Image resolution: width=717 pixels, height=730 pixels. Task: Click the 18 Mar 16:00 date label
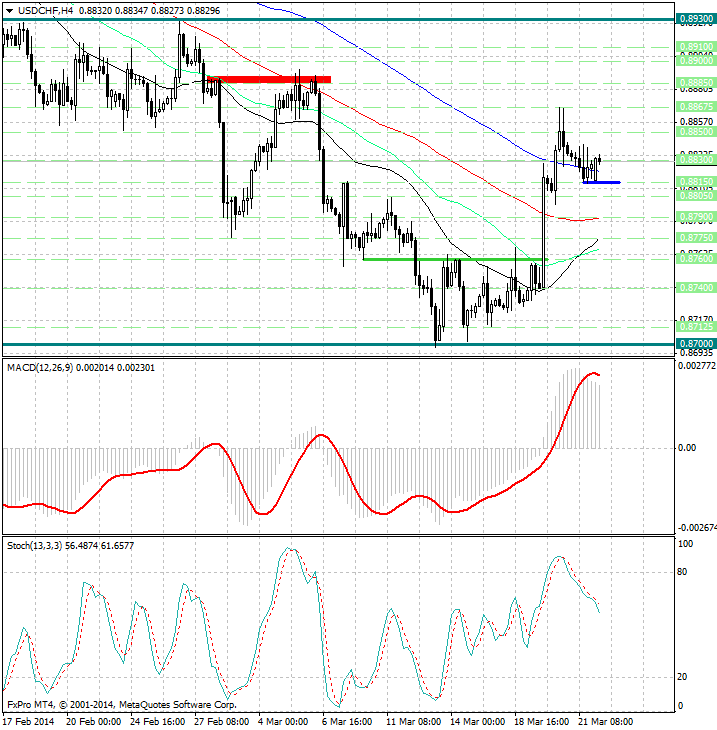click(541, 722)
